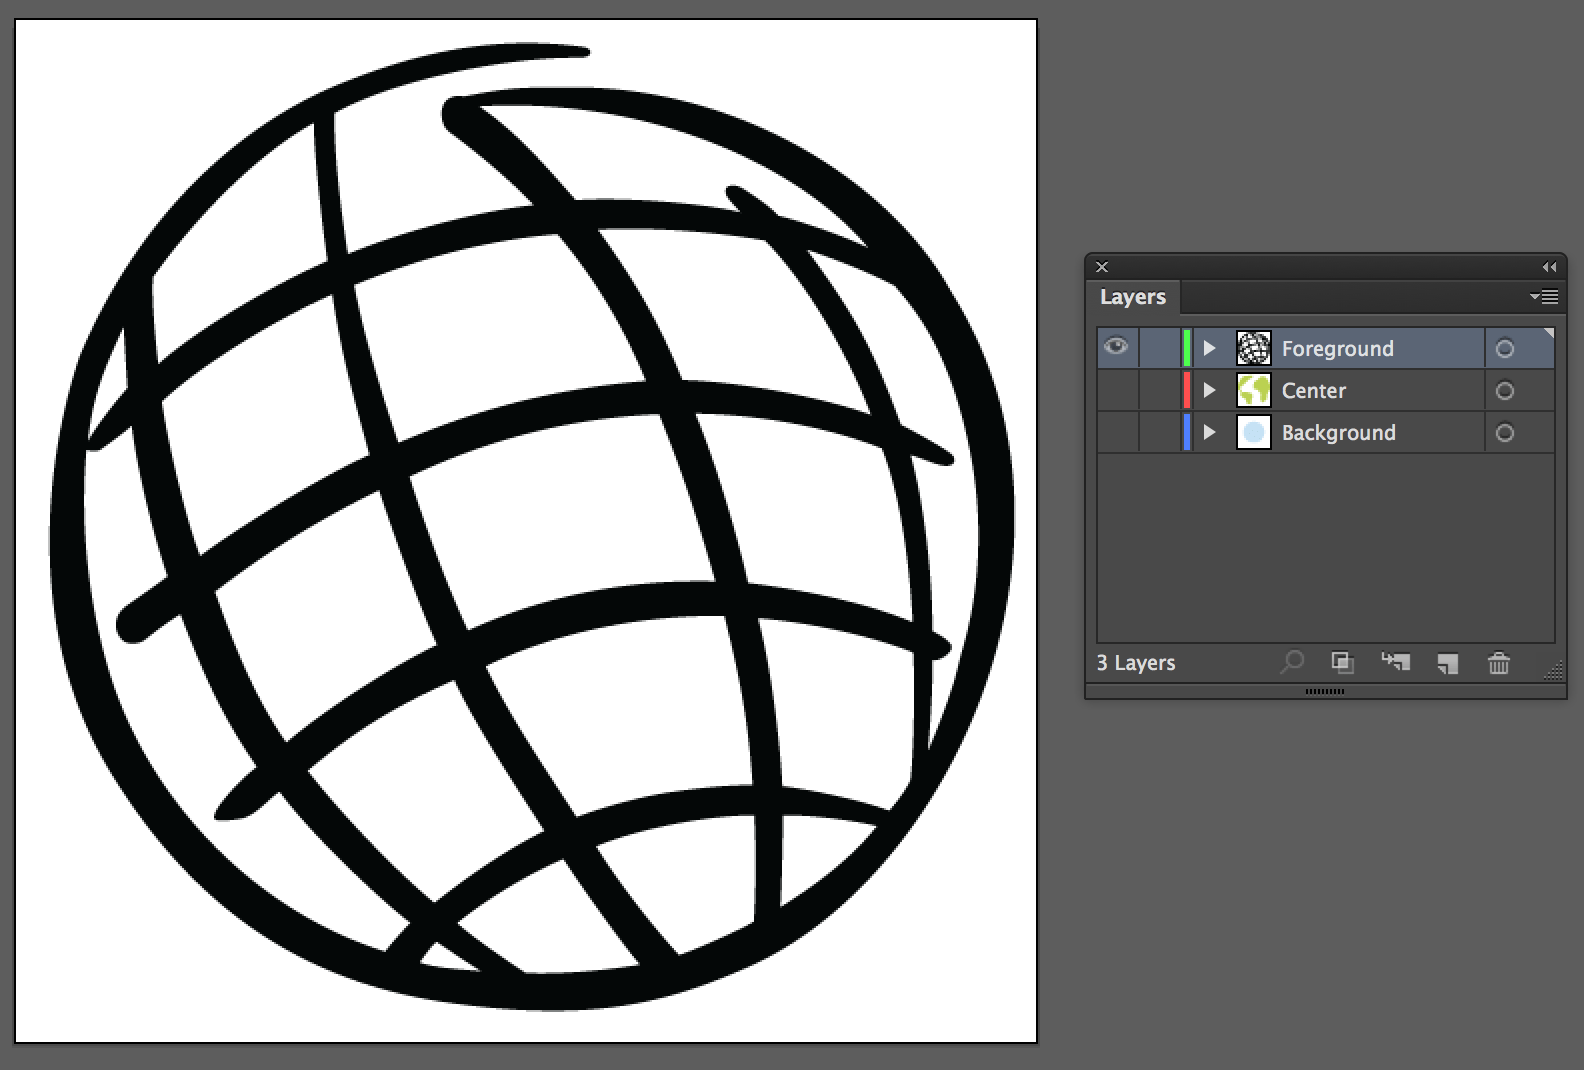Click the Create New Layer icon
Image resolution: width=1584 pixels, height=1070 pixels.
coord(1447,663)
